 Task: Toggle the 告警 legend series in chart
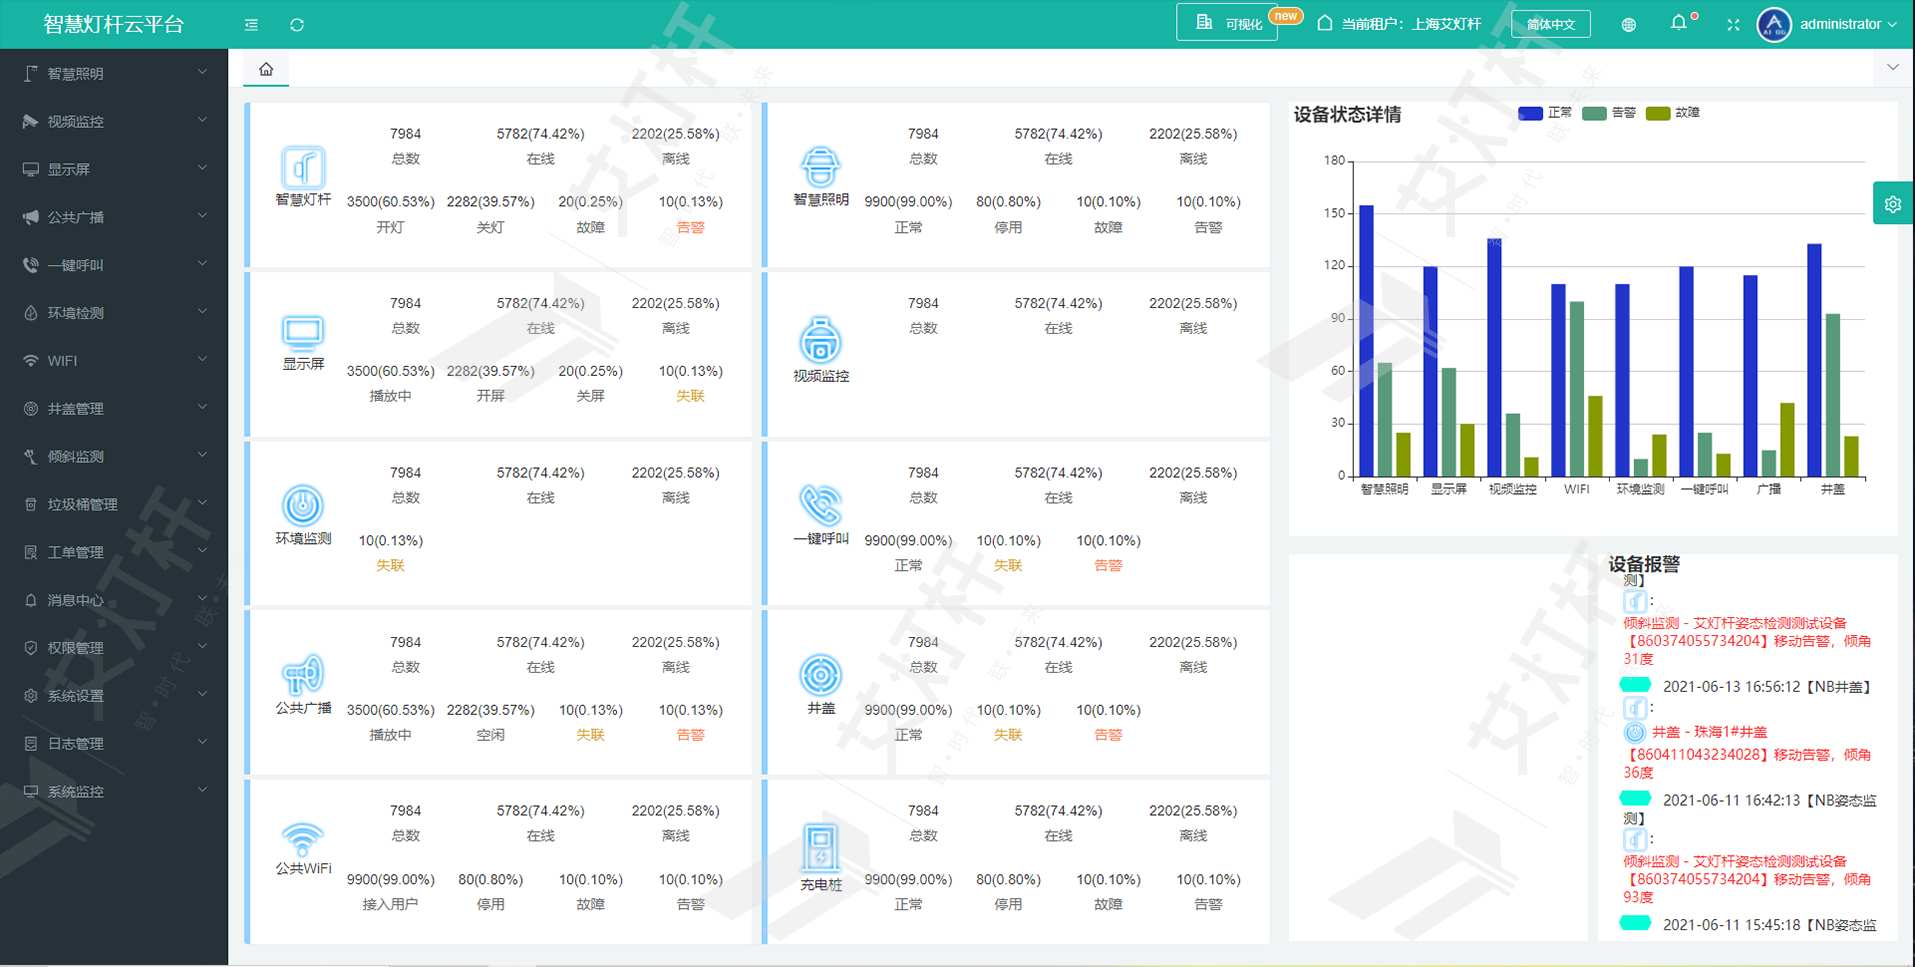[x=1609, y=113]
